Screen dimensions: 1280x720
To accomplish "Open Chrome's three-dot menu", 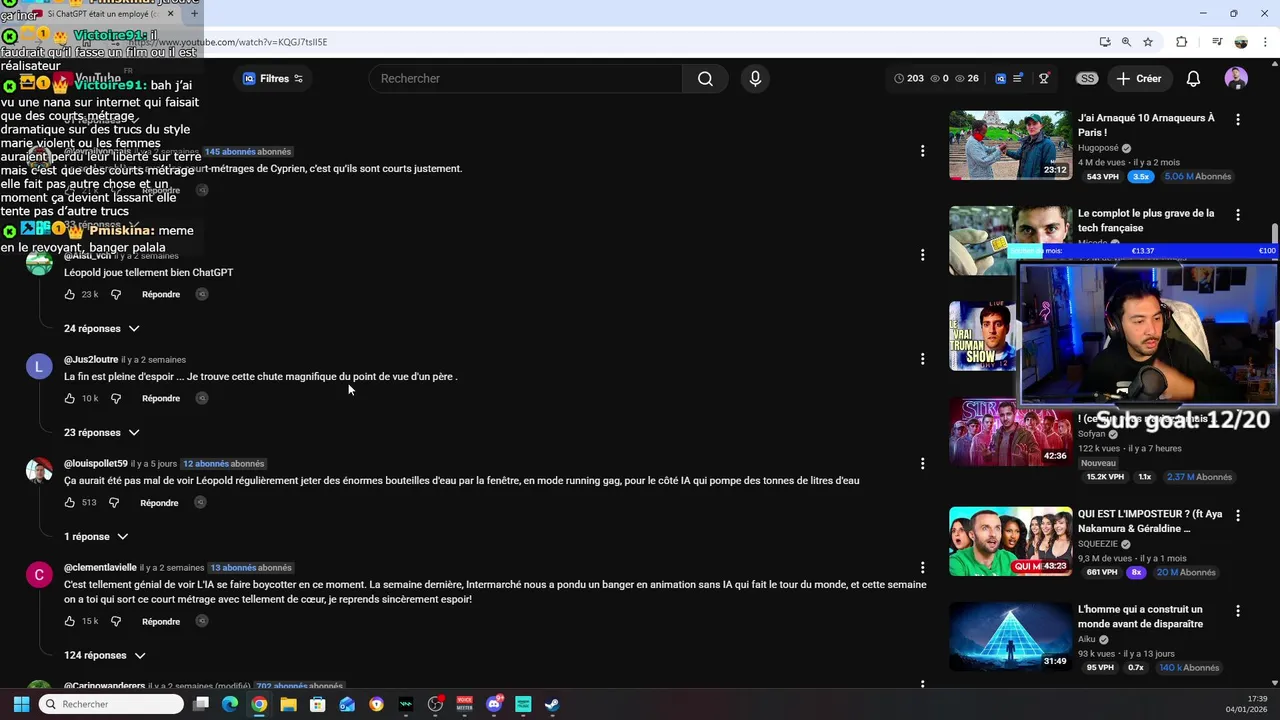I will 1265,42.
